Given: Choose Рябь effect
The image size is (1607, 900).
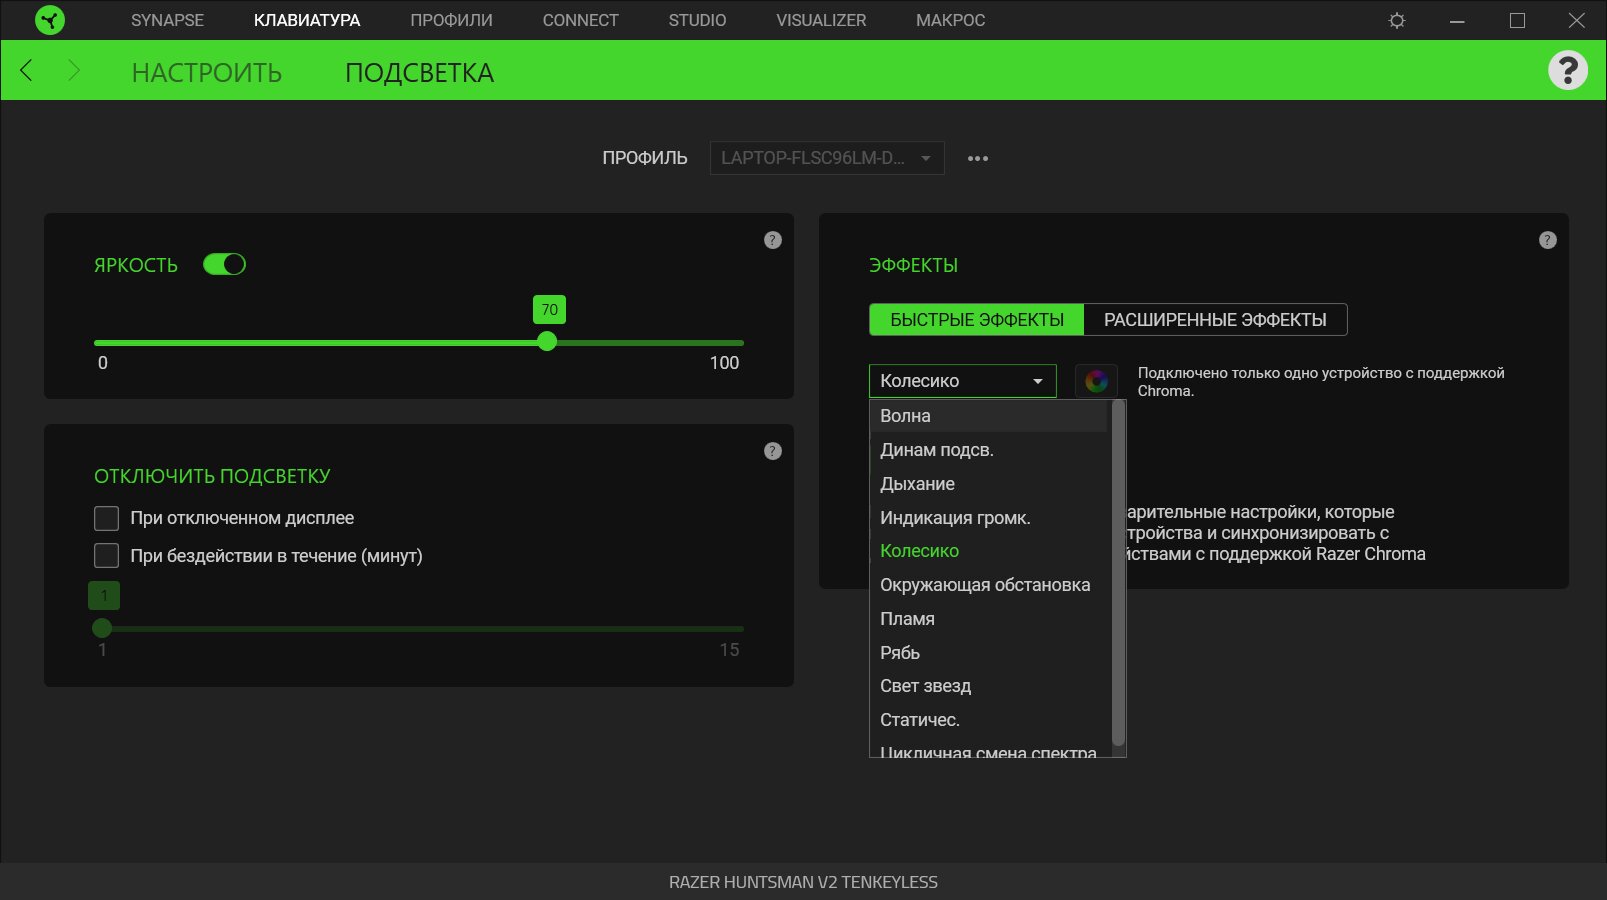Looking at the screenshot, I should click(x=989, y=653).
